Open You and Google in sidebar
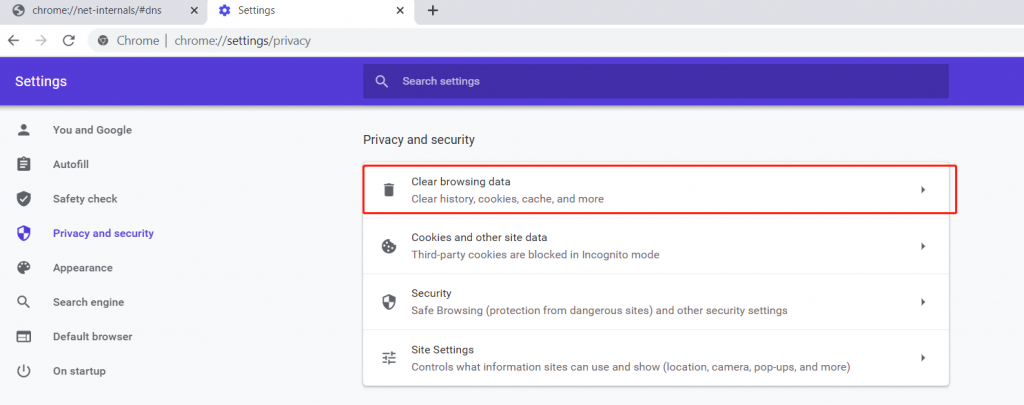1024x405 pixels. (92, 130)
